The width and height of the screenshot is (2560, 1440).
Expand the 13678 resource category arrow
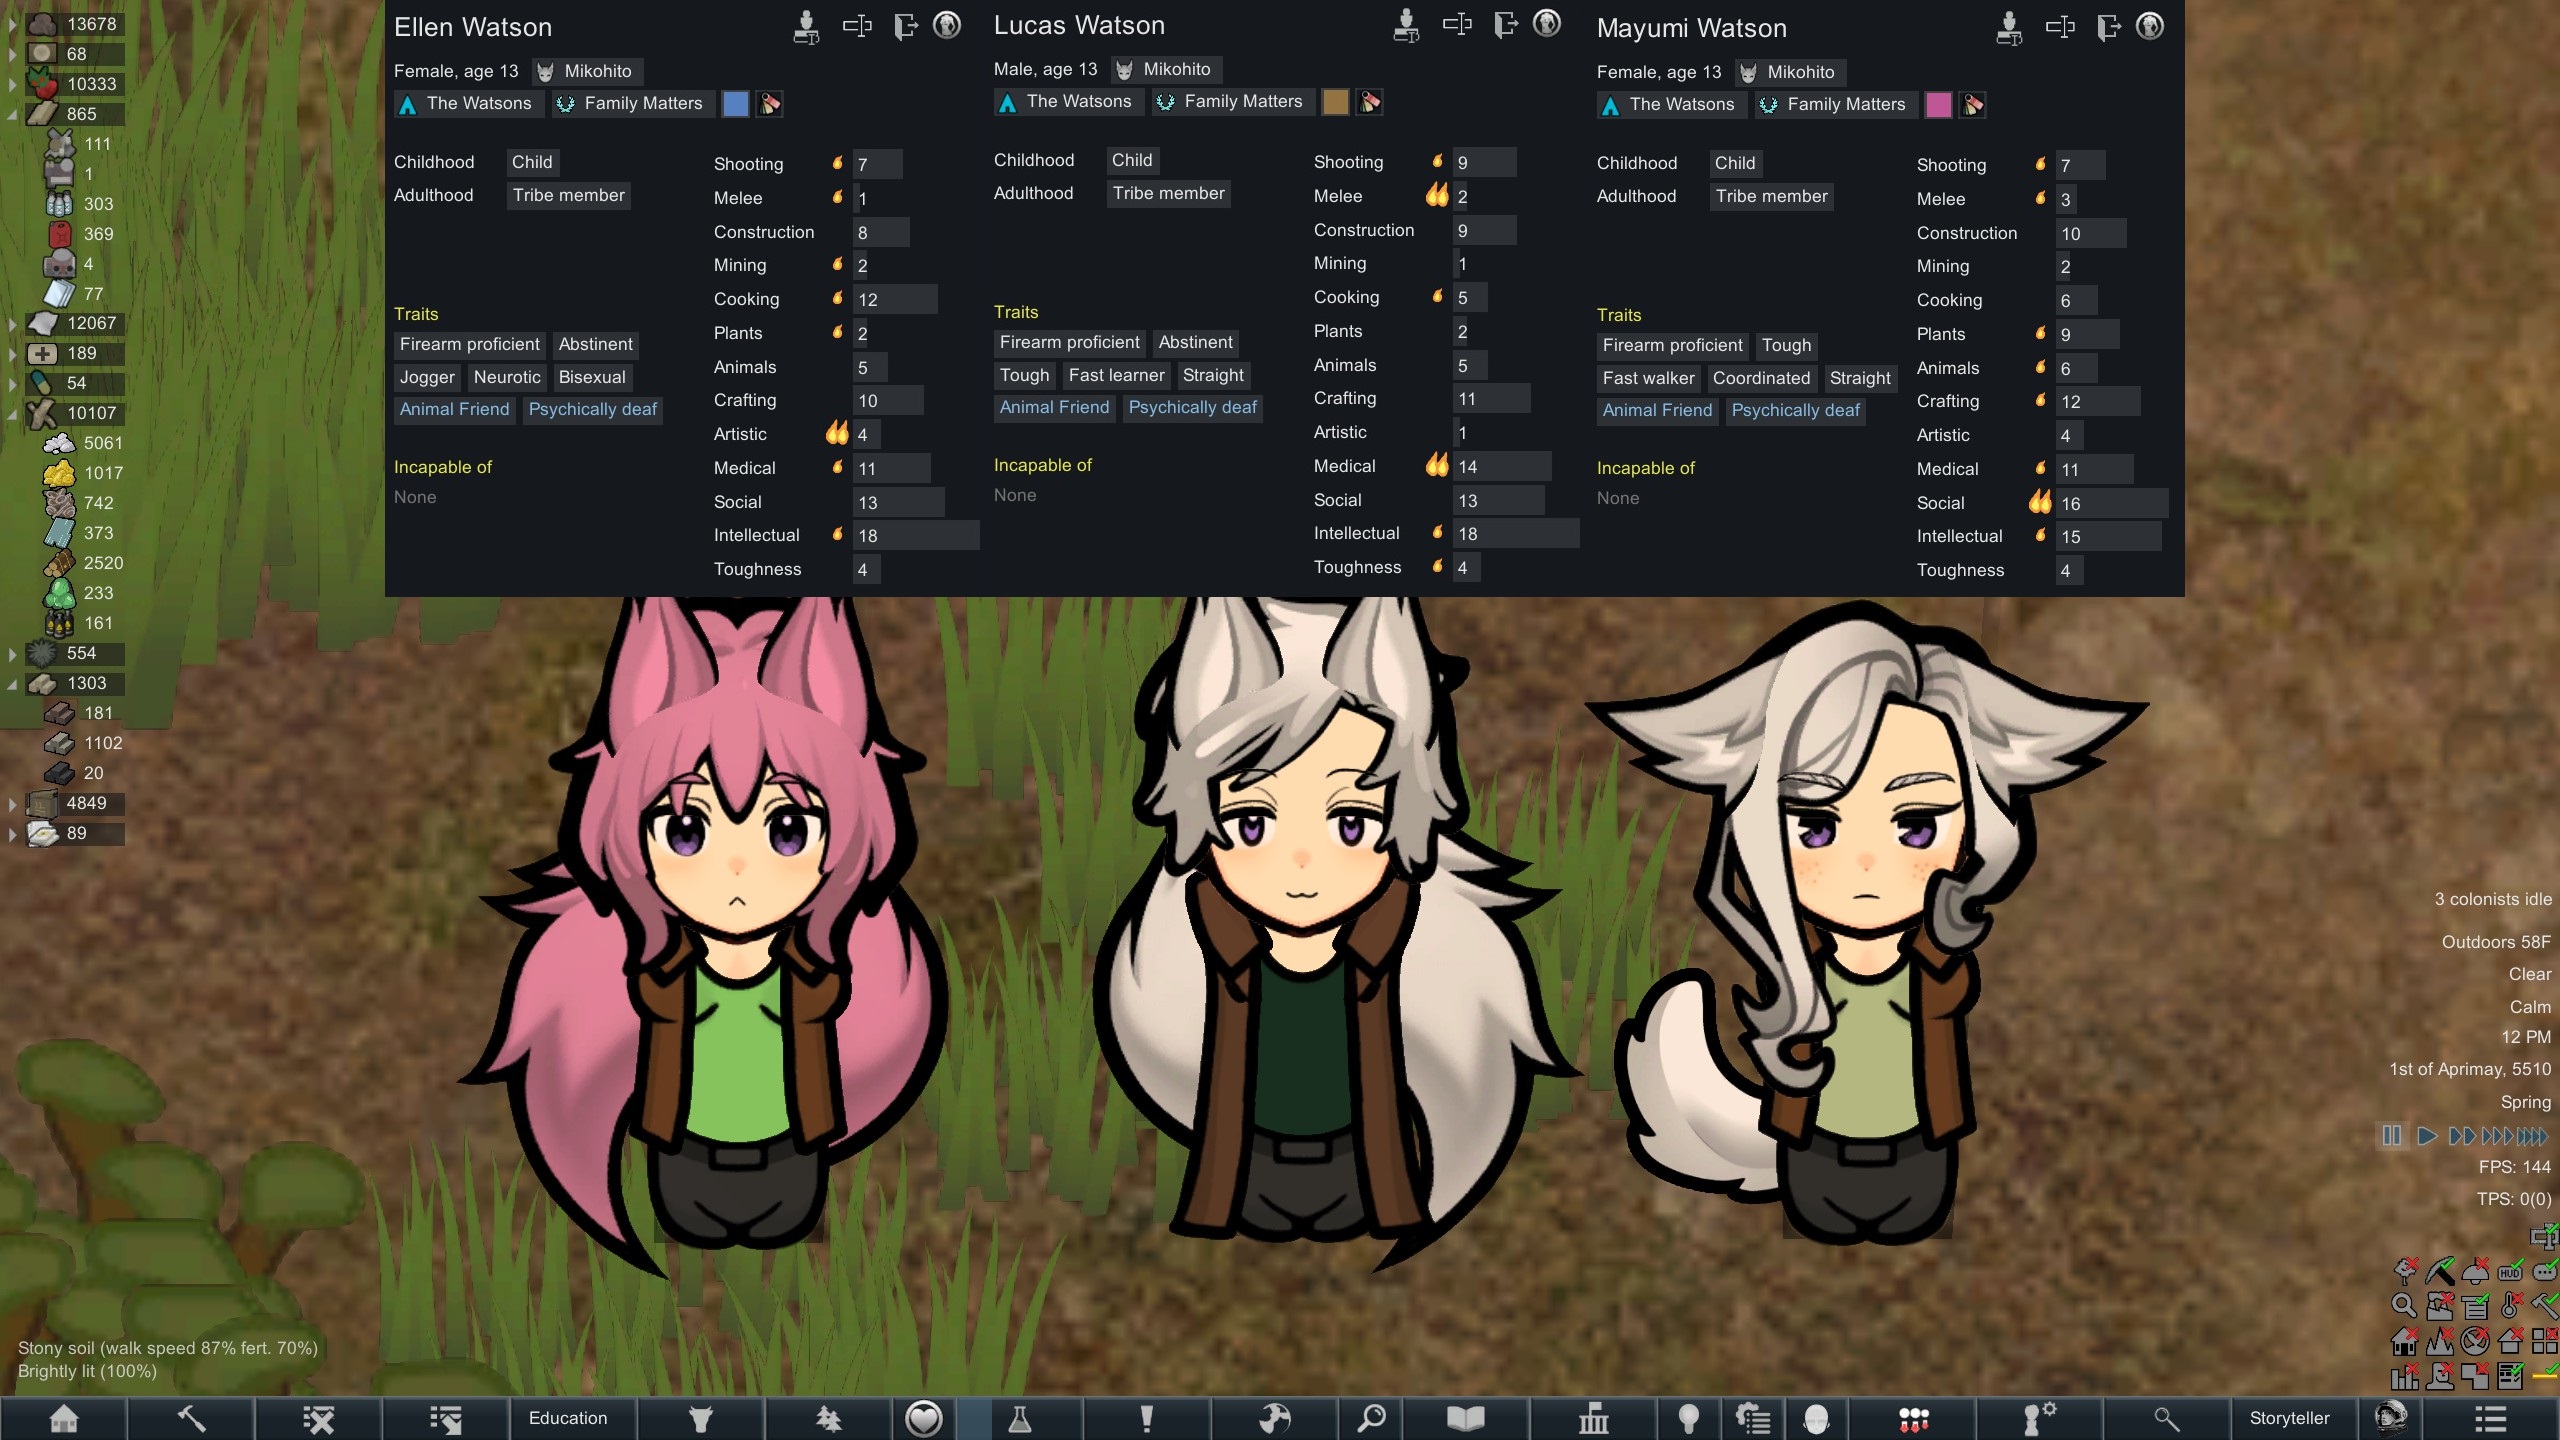tap(12, 24)
